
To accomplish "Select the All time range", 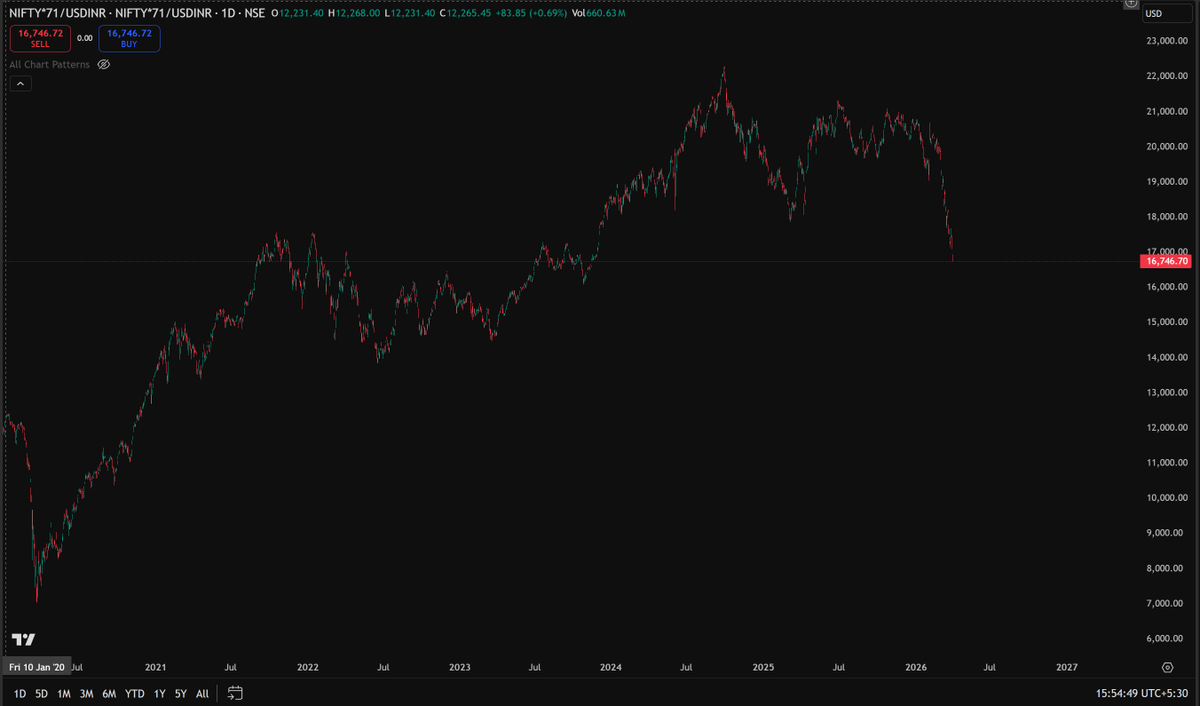I will pos(202,693).
